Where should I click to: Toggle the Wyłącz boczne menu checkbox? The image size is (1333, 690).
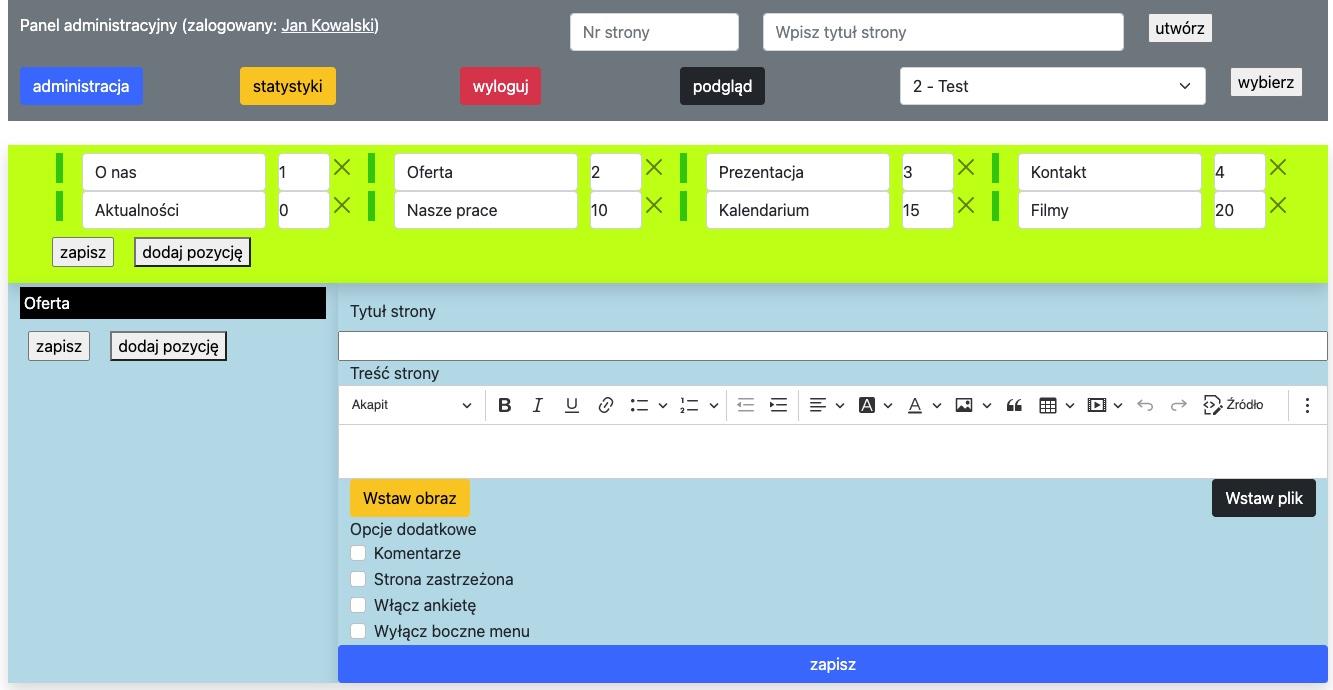click(358, 631)
